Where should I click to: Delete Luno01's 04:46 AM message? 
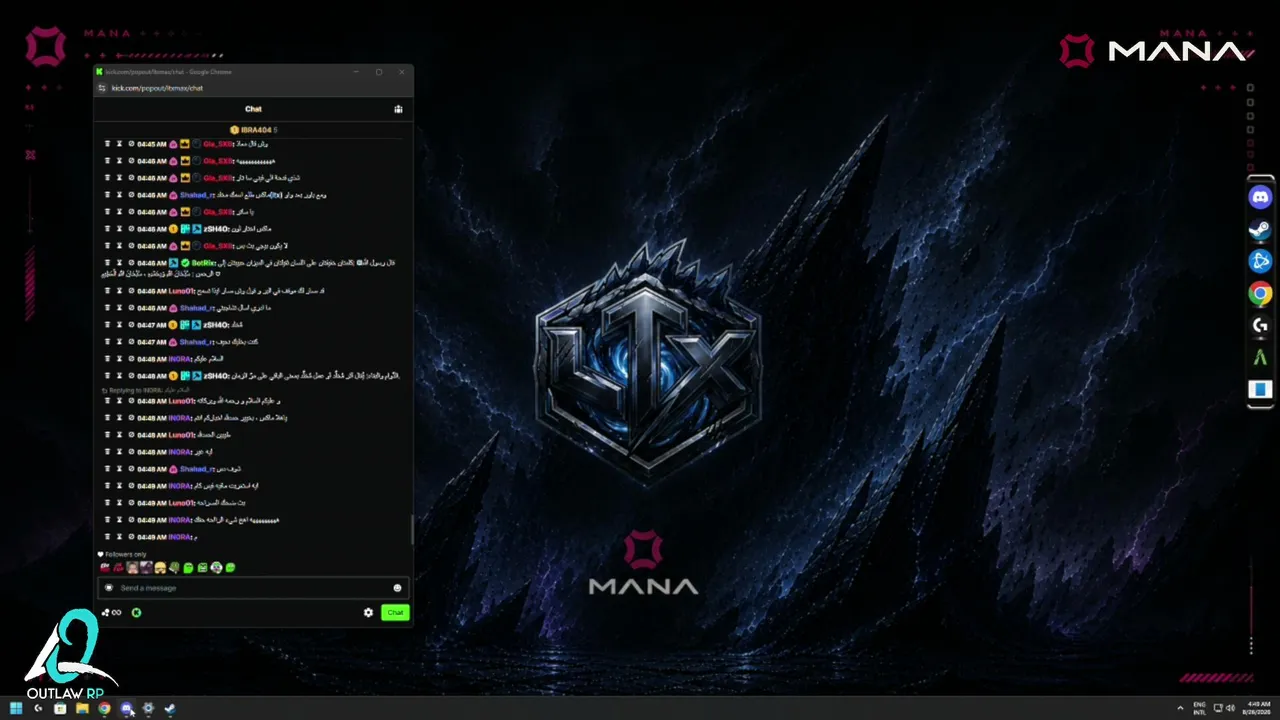pyautogui.click(x=107, y=291)
